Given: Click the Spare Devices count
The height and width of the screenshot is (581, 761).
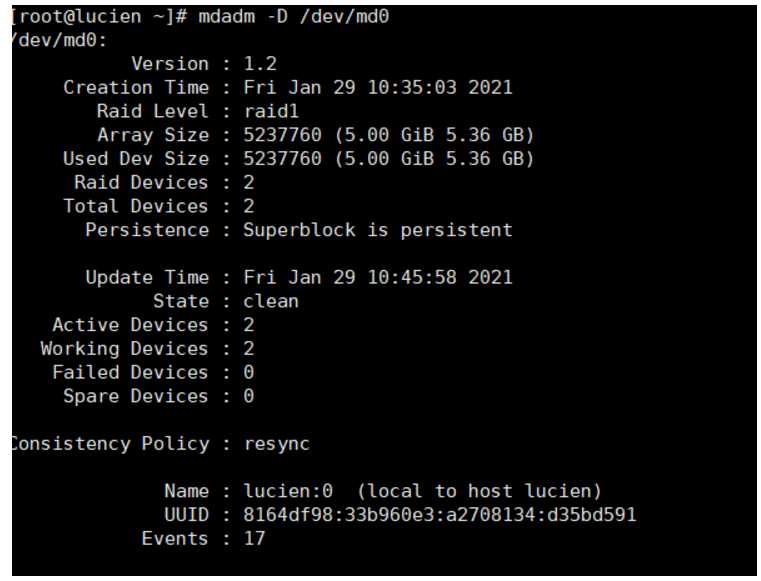Looking at the screenshot, I should [248, 396].
